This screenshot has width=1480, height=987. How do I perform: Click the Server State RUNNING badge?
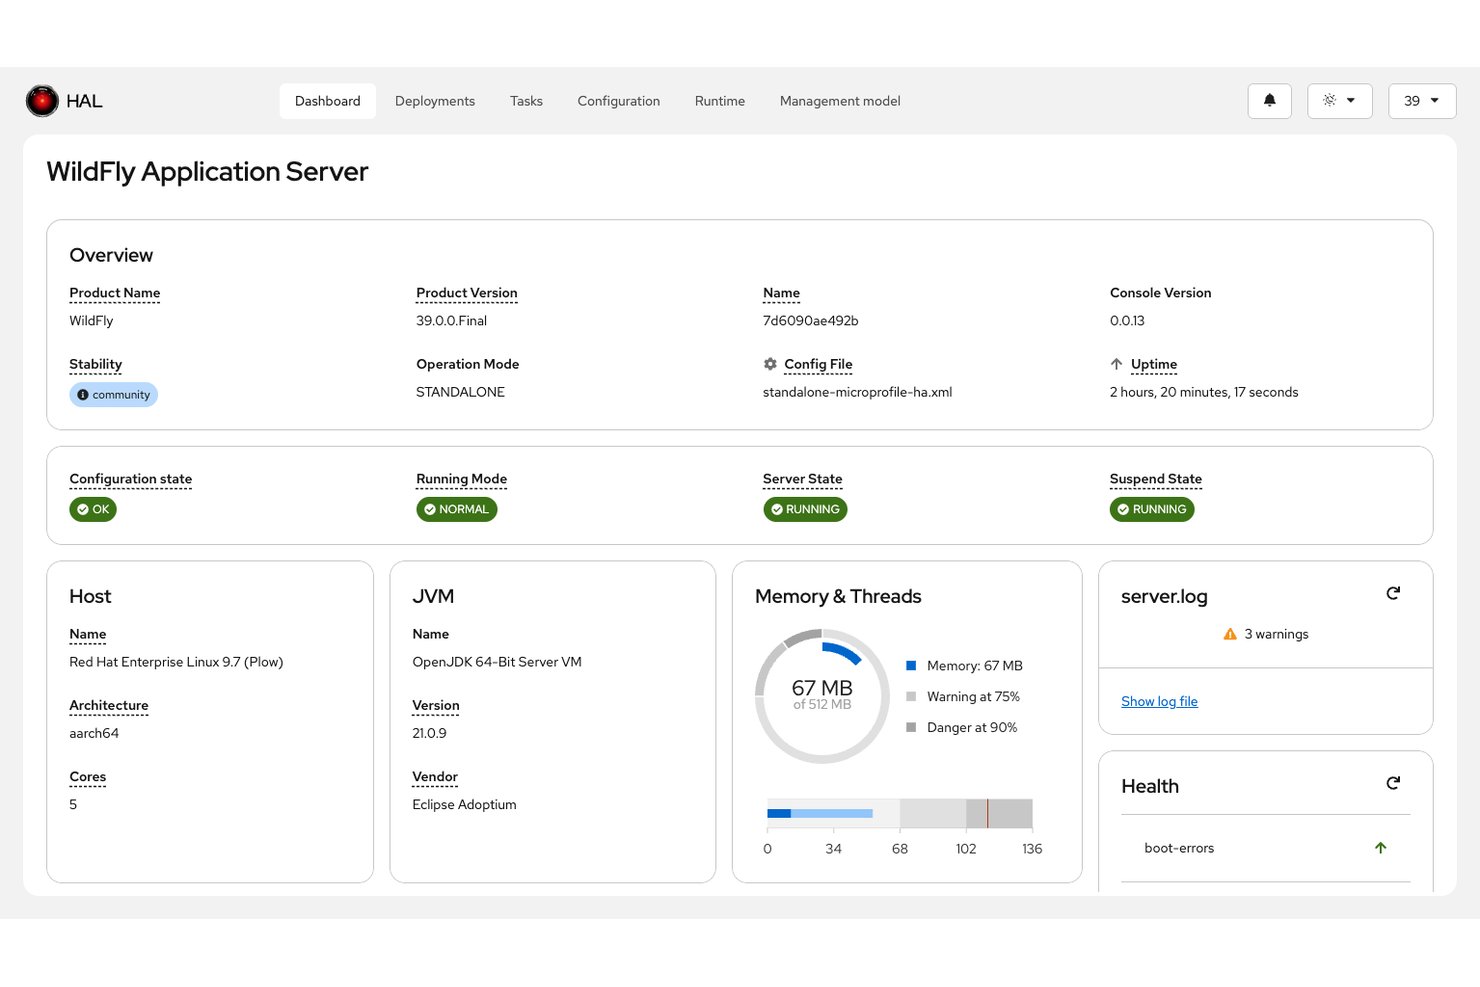click(x=805, y=510)
